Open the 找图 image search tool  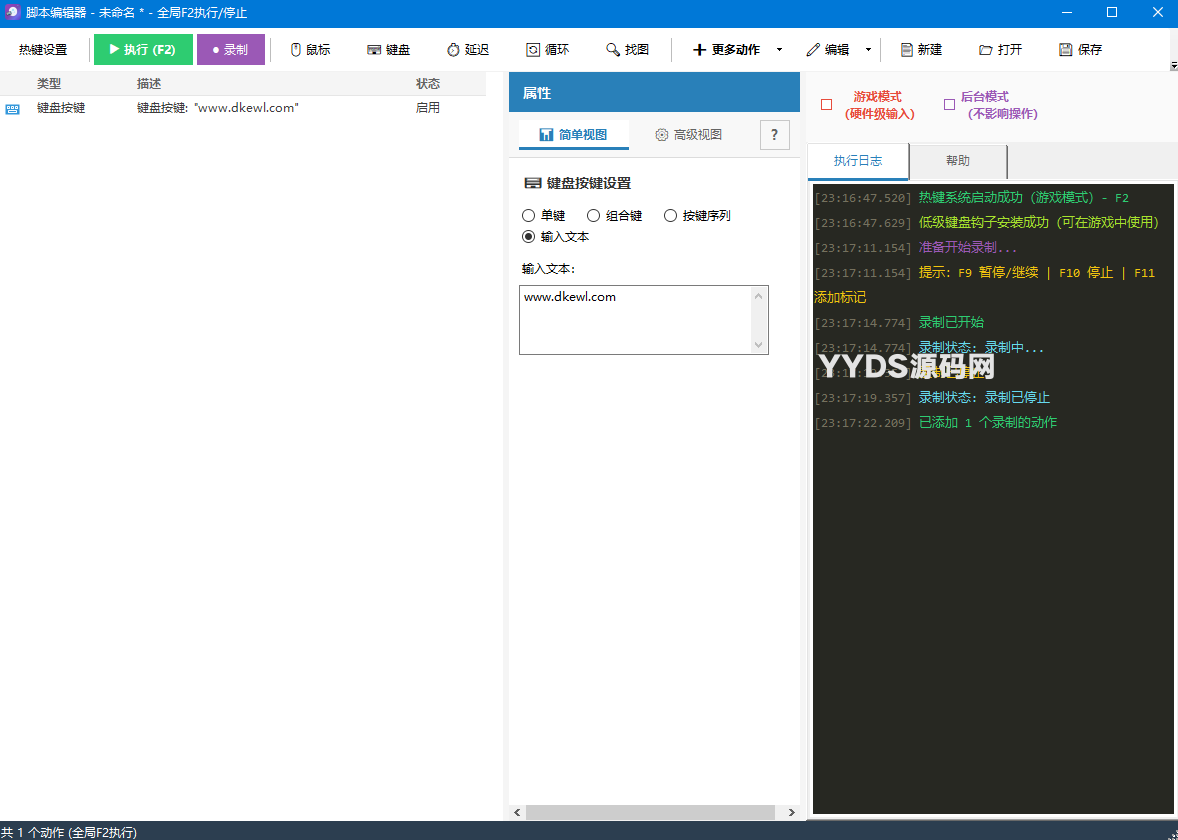tap(628, 50)
